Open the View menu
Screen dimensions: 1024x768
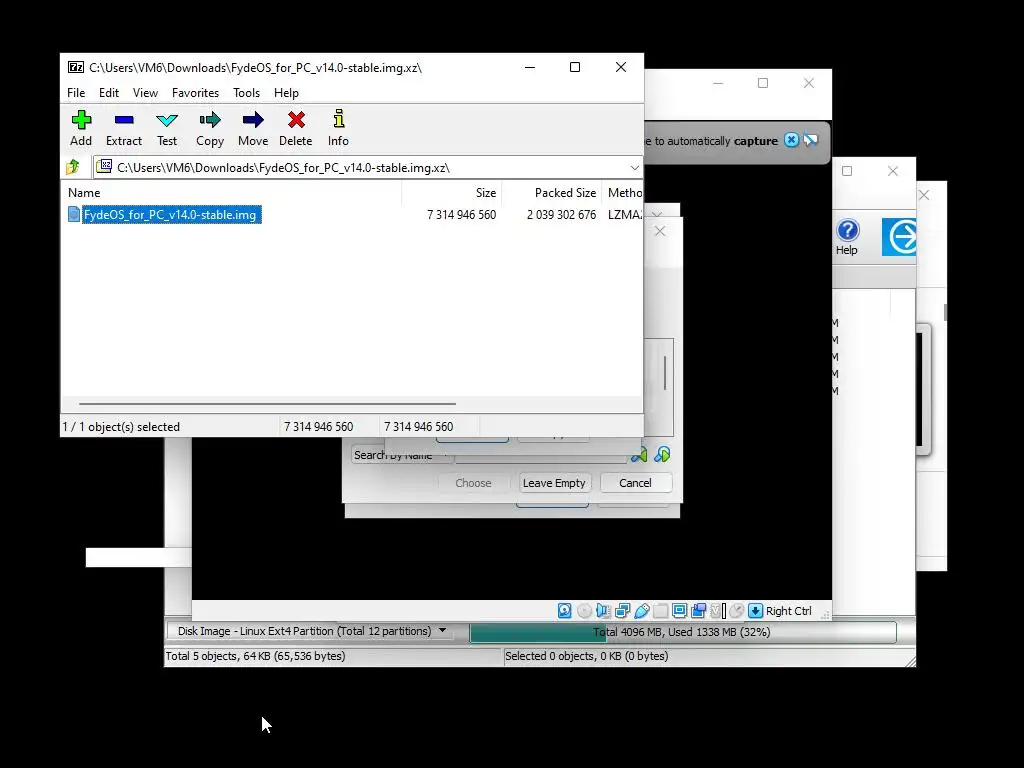pyautogui.click(x=145, y=93)
